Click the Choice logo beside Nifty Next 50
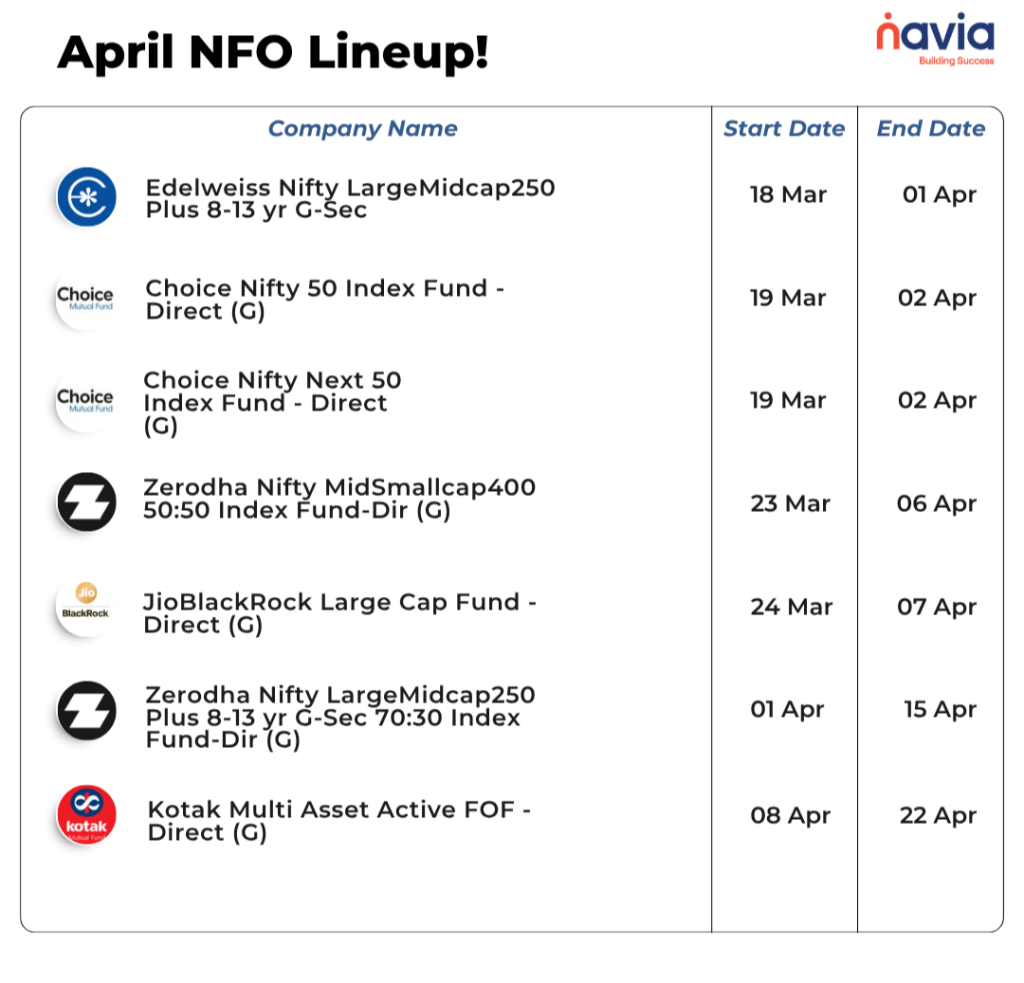The height and width of the screenshot is (983, 1024). tap(85, 400)
